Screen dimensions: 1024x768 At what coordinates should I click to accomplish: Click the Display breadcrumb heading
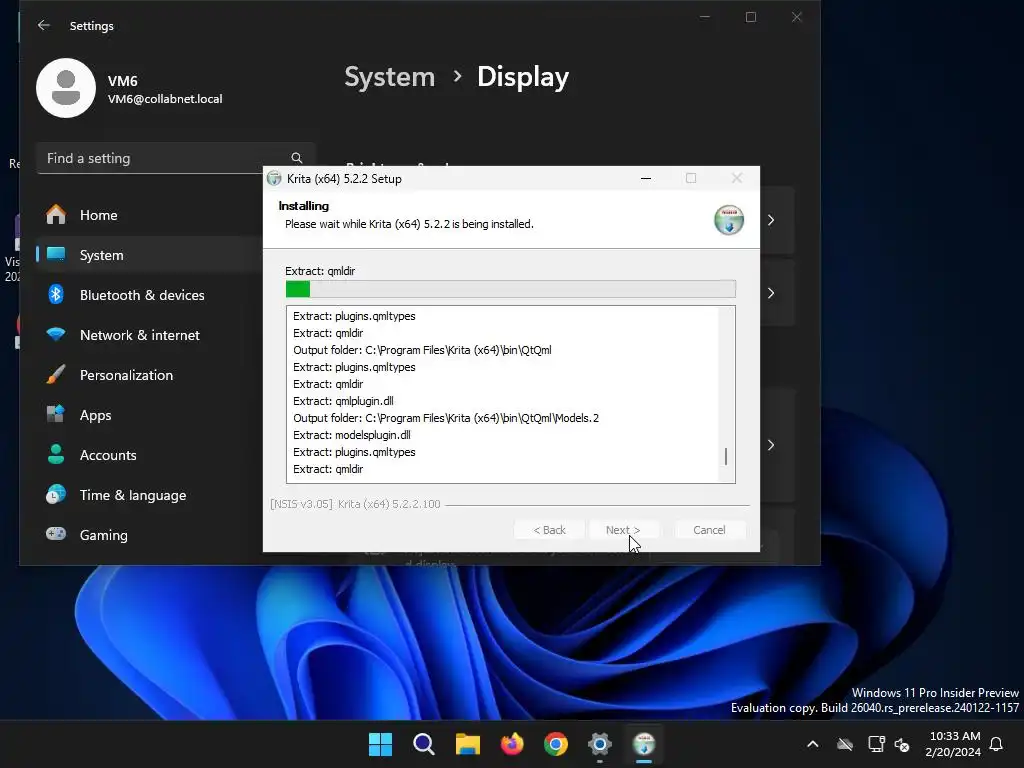[x=522, y=77]
